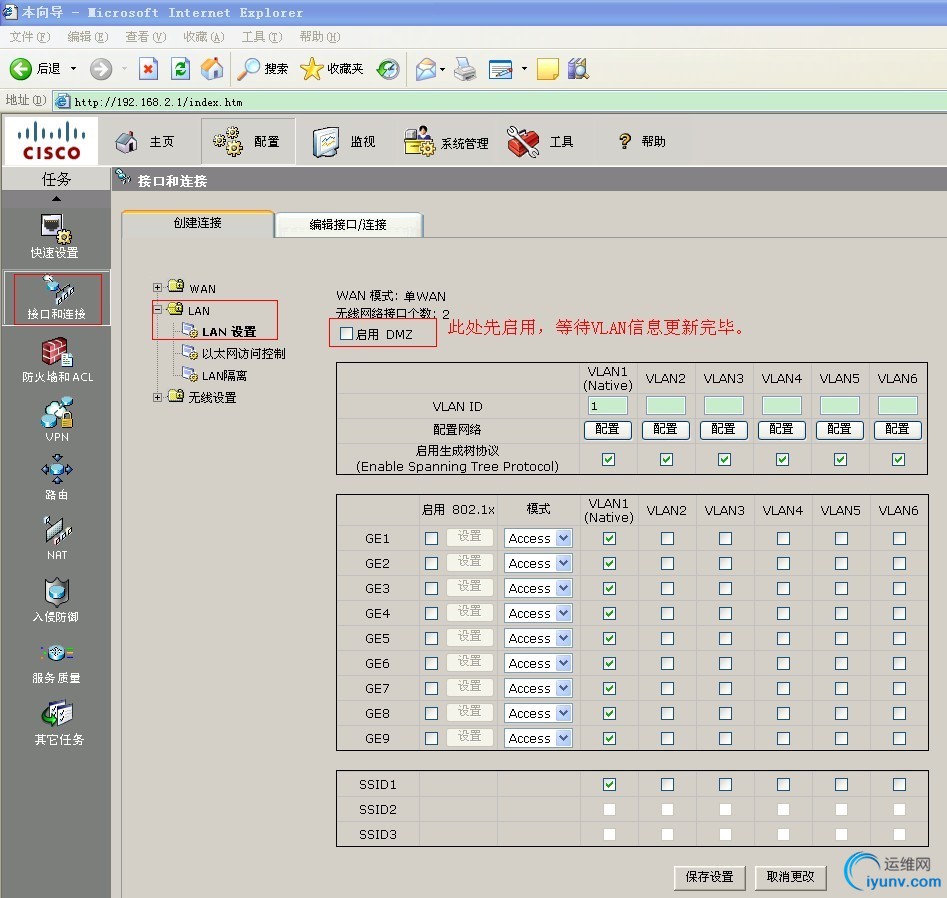947x898 pixels.
Task: Open the 服务质量 QoS icon
Action: click(x=57, y=653)
